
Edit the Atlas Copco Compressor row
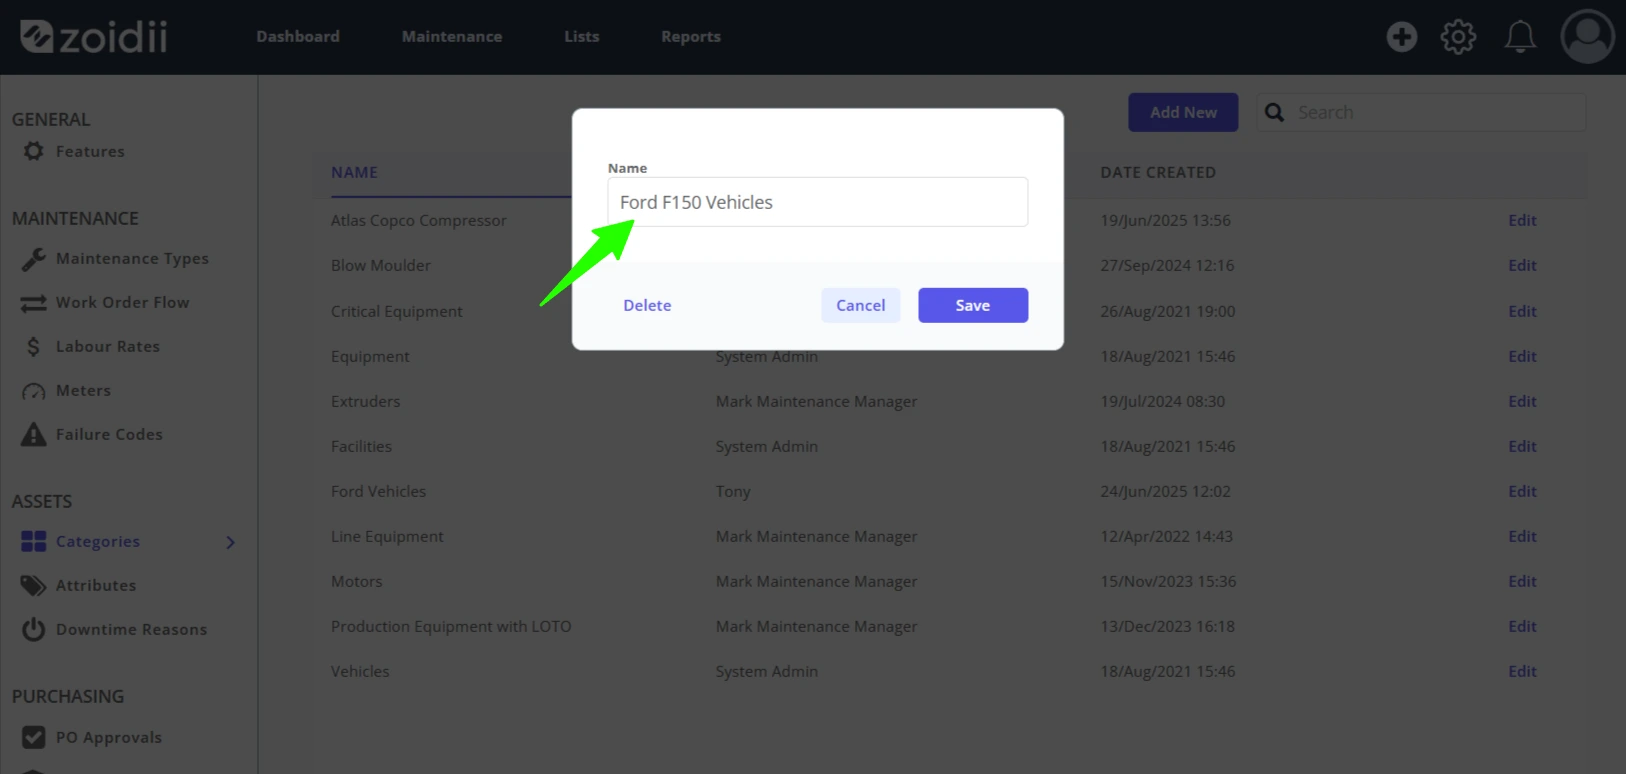pyautogui.click(x=1522, y=220)
